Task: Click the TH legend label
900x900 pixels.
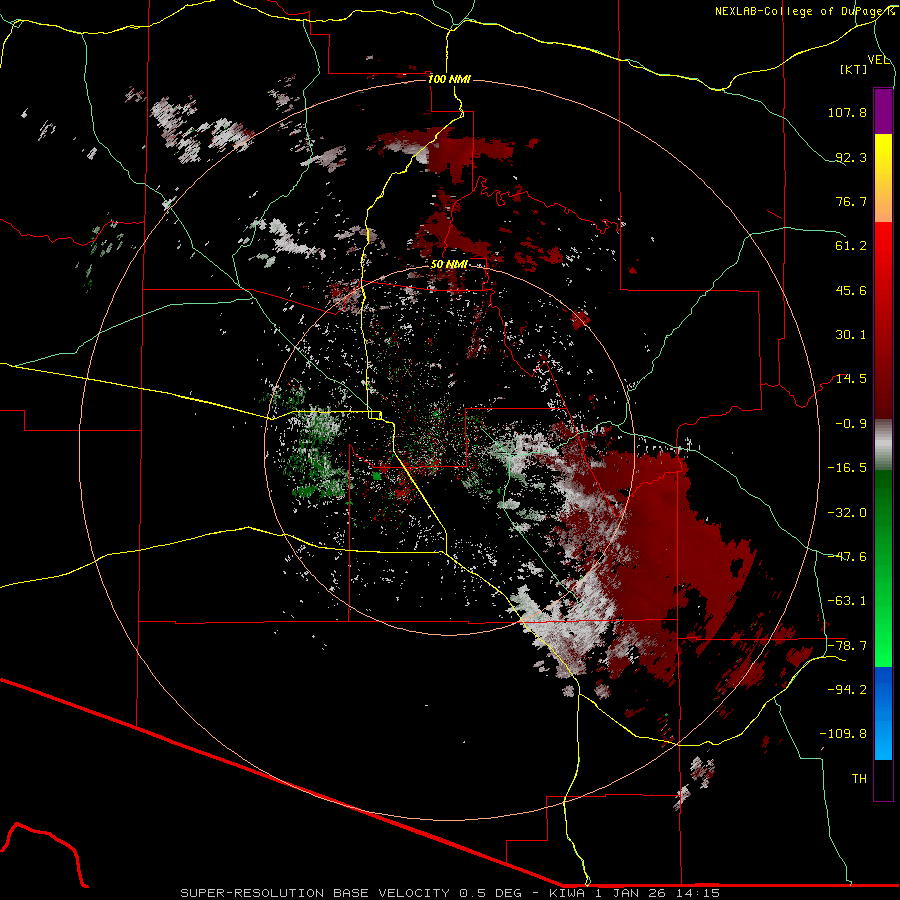Action: tap(859, 779)
